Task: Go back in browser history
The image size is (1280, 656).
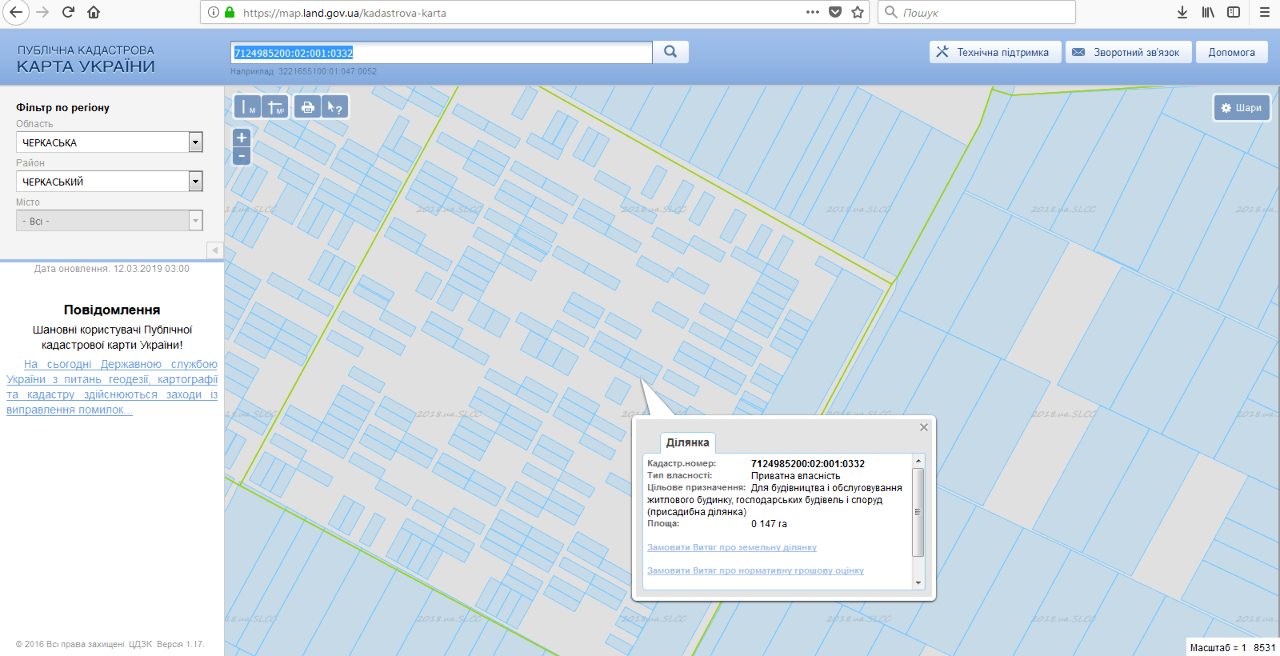Action: pyautogui.click(x=15, y=12)
